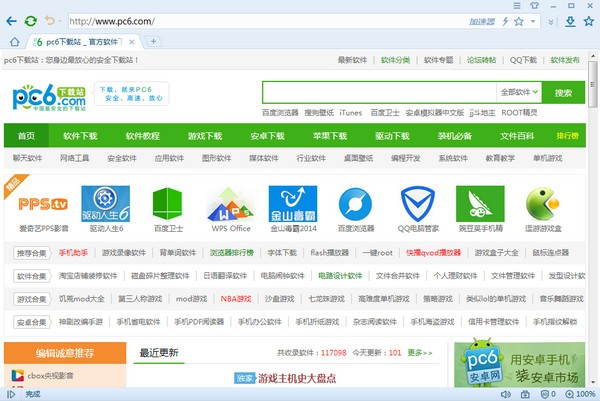The width and height of the screenshot is (600, 401).
Task: Click the green refresh button in toolbar
Action: (31, 20)
